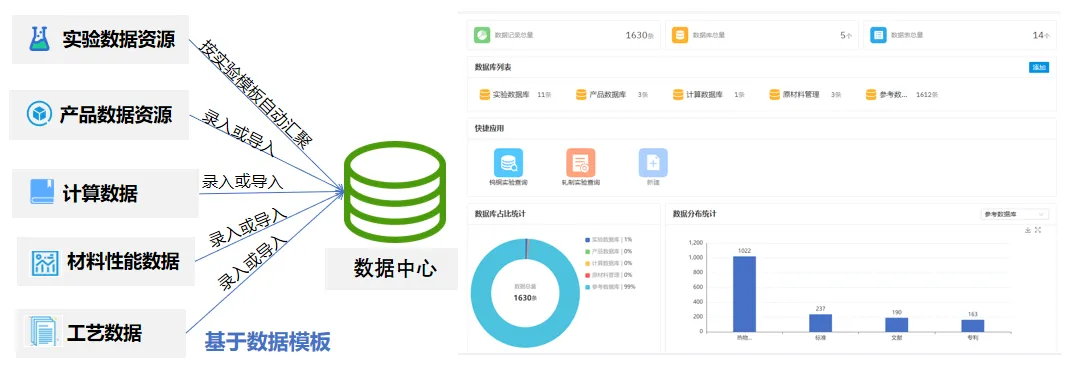Screen dimensions: 1070x389
Task: Click the orange 数据库总量 database icon
Action: [680, 35]
